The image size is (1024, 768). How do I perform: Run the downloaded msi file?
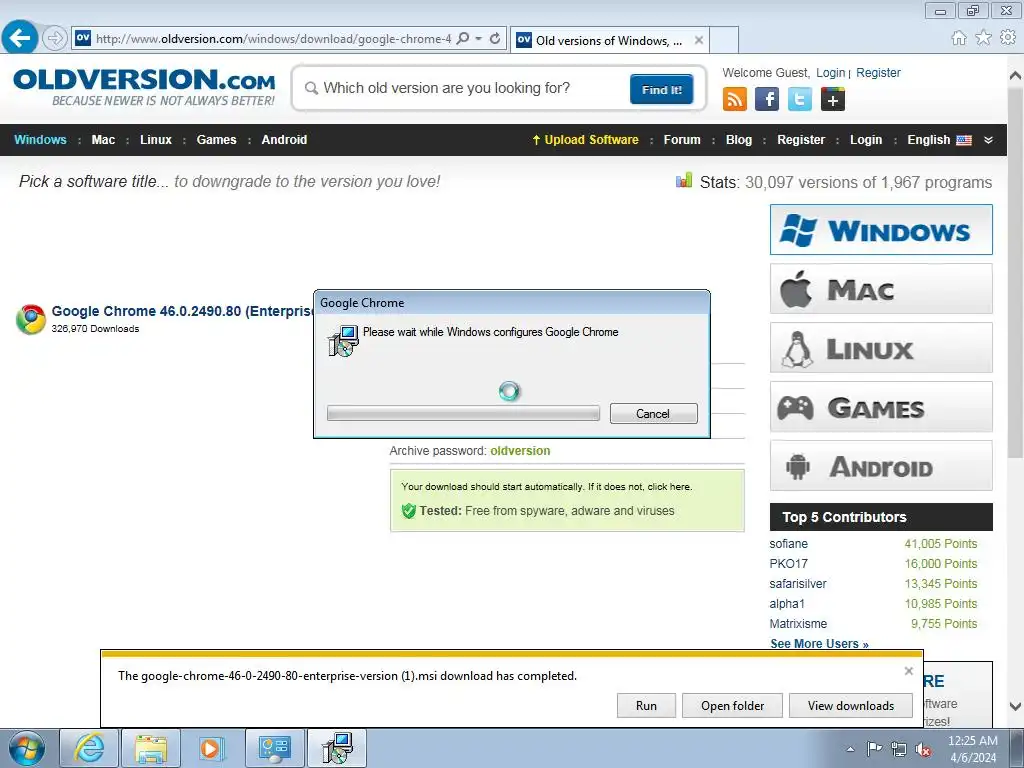(647, 705)
